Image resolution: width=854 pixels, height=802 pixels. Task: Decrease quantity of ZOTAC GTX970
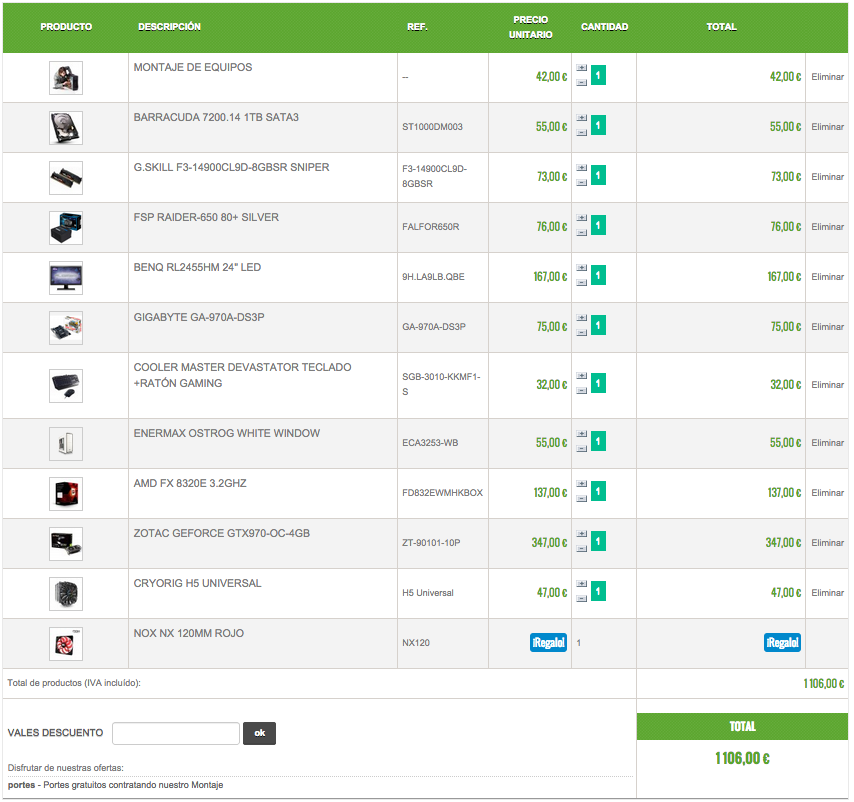(582, 549)
